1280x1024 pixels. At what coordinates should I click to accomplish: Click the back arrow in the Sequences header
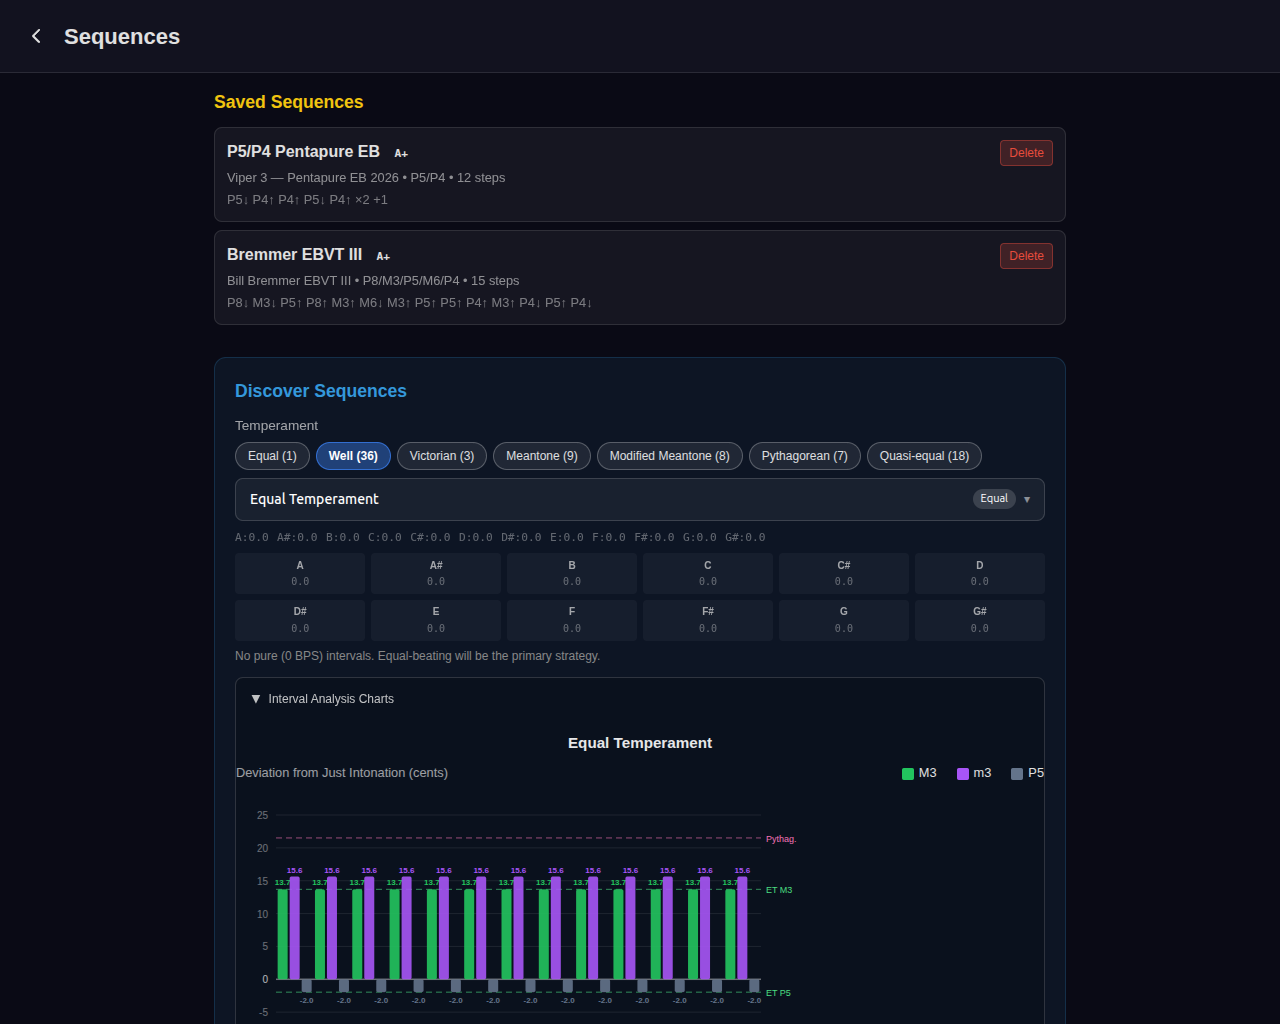pos(36,36)
